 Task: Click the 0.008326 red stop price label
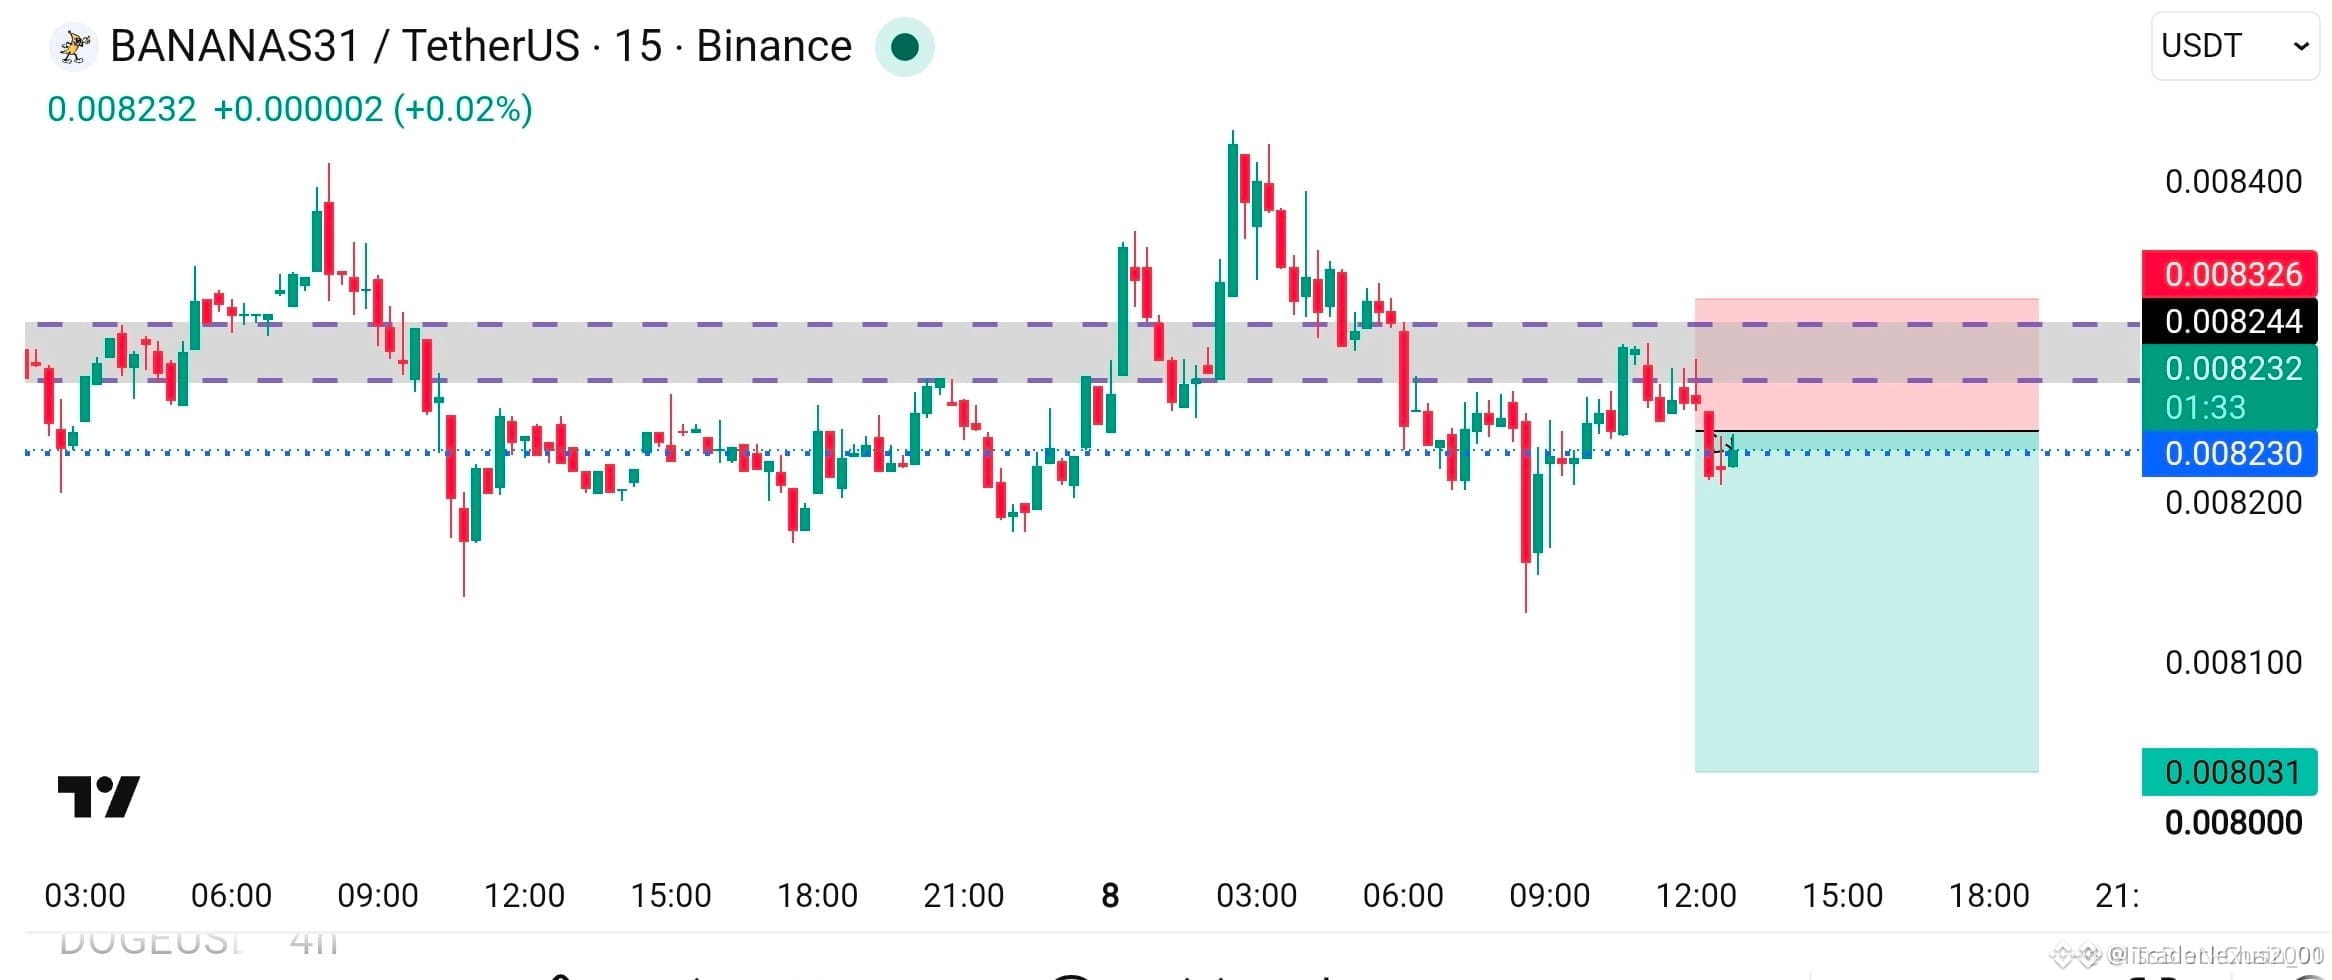coord(2229,274)
